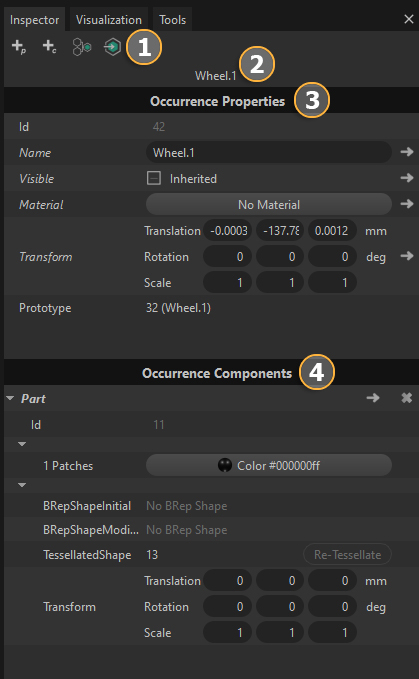419x679 pixels.
Task: Click the arrow next to Visible row
Action: (406, 178)
